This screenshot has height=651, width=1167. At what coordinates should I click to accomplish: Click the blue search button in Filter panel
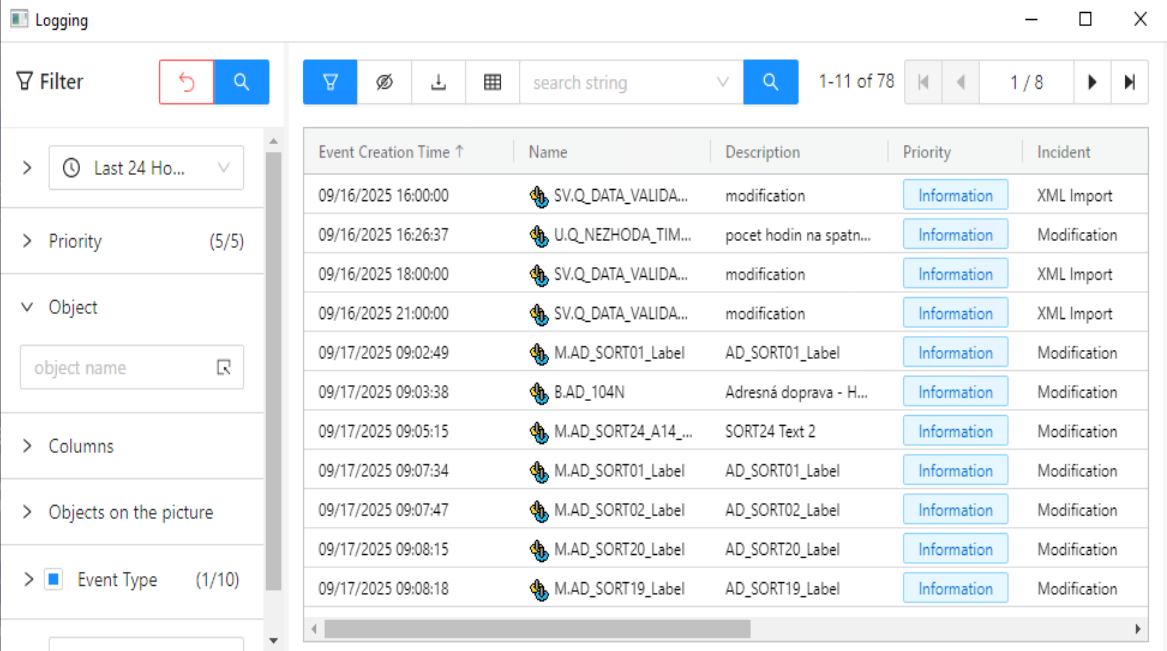pos(241,82)
